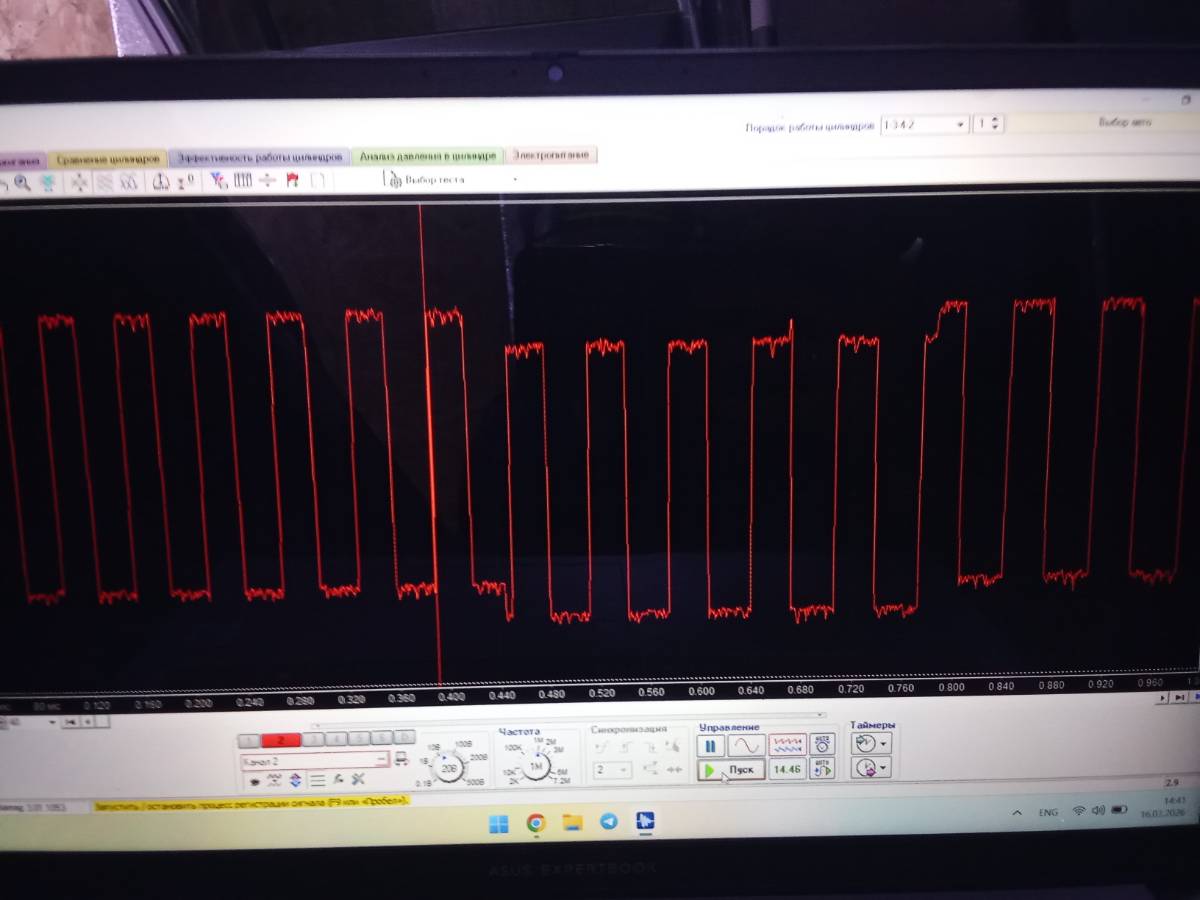Click the vertical bars icon in toolbar
The width and height of the screenshot is (1200, 900).
click(x=243, y=181)
